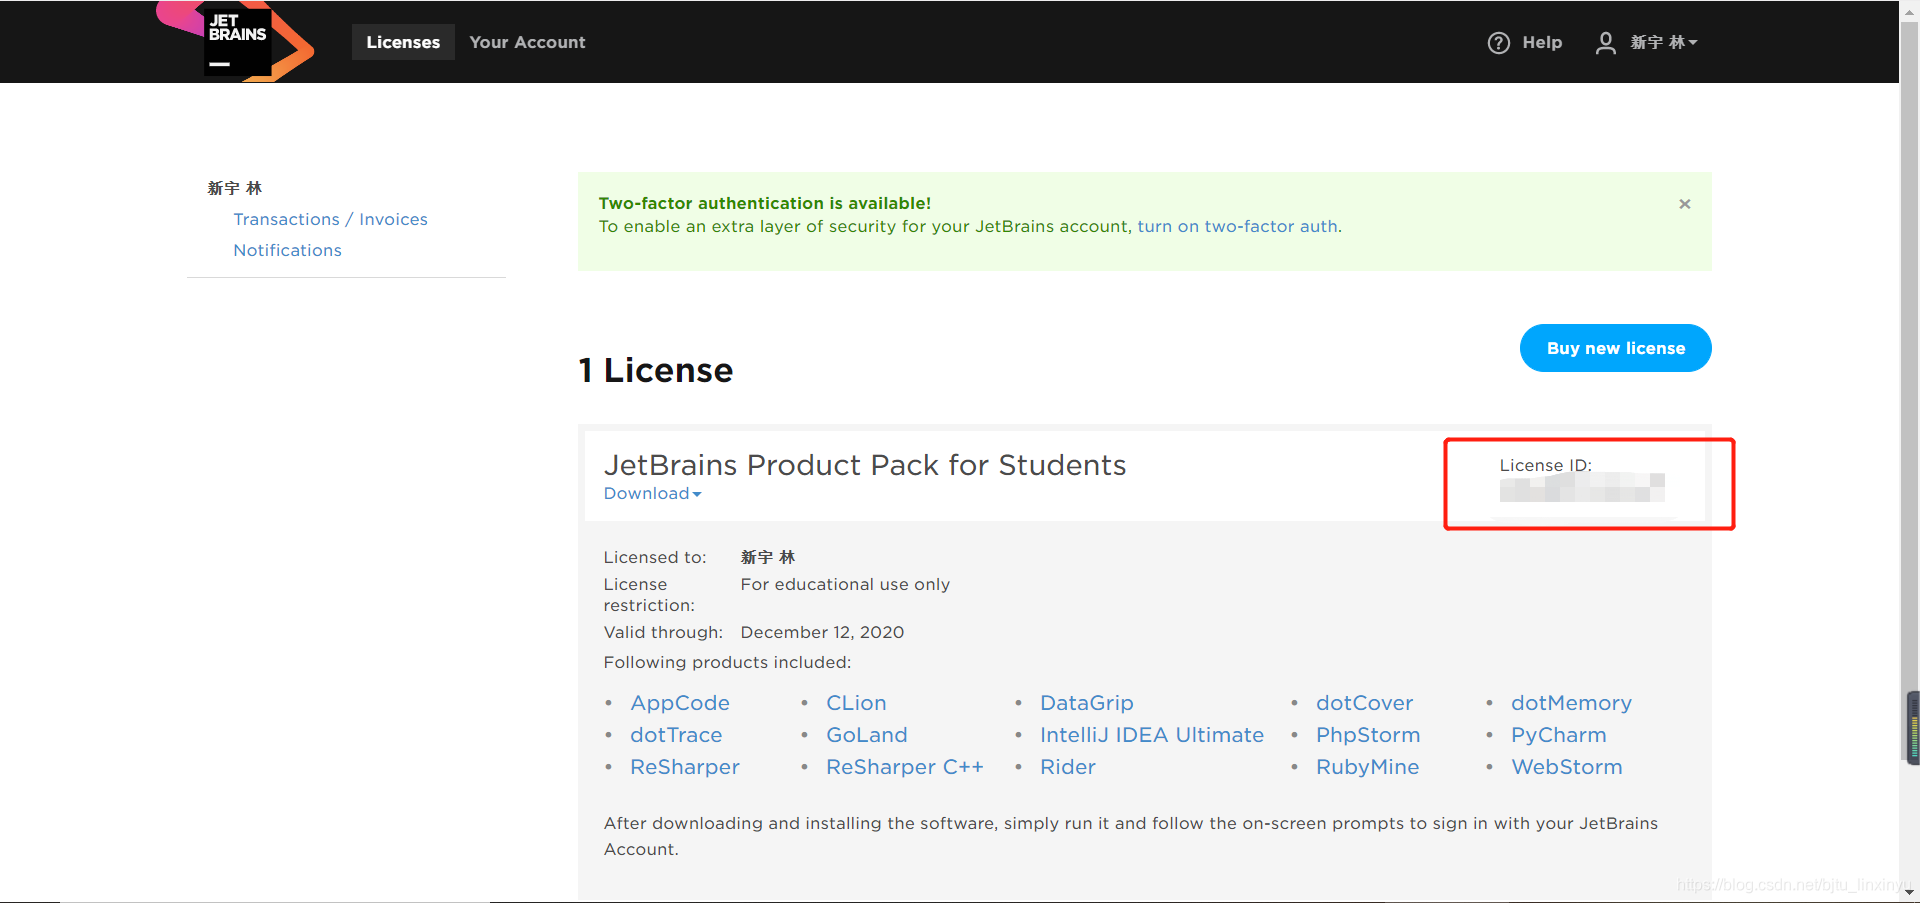Select the 'JetBrains Product Pack for Students' title
The width and height of the screenshot is (1920, 903).
865,465
